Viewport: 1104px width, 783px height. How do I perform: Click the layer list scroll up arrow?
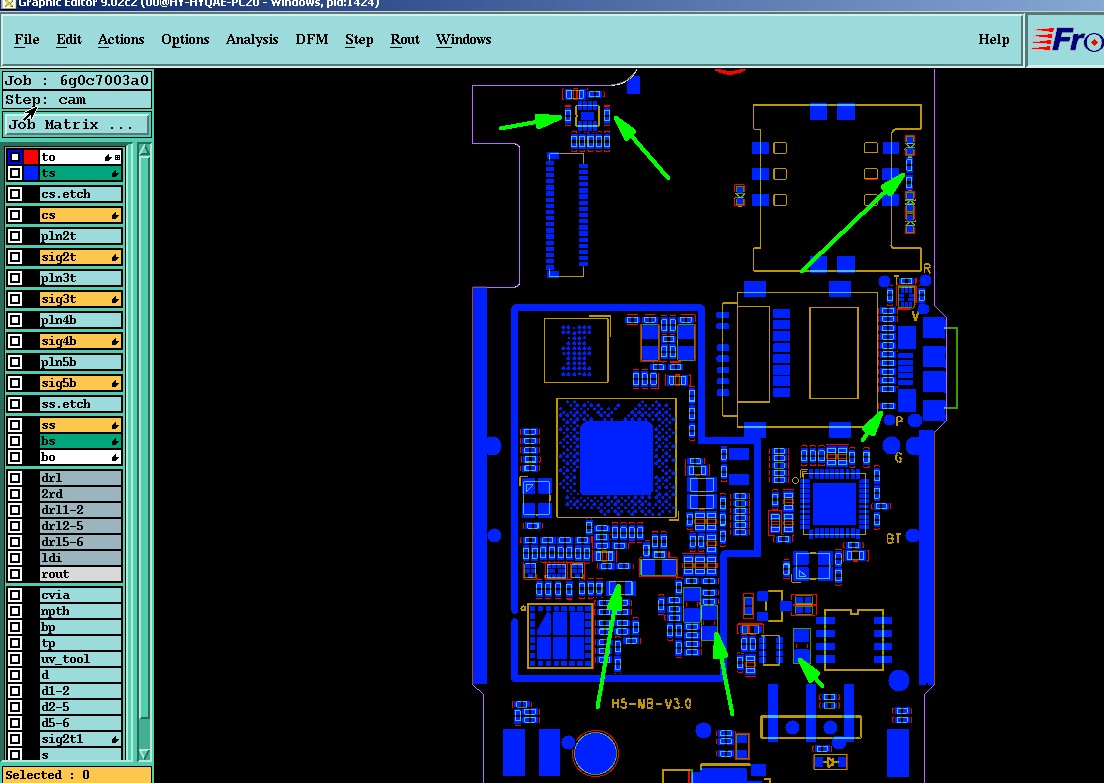tap(144, 149)
